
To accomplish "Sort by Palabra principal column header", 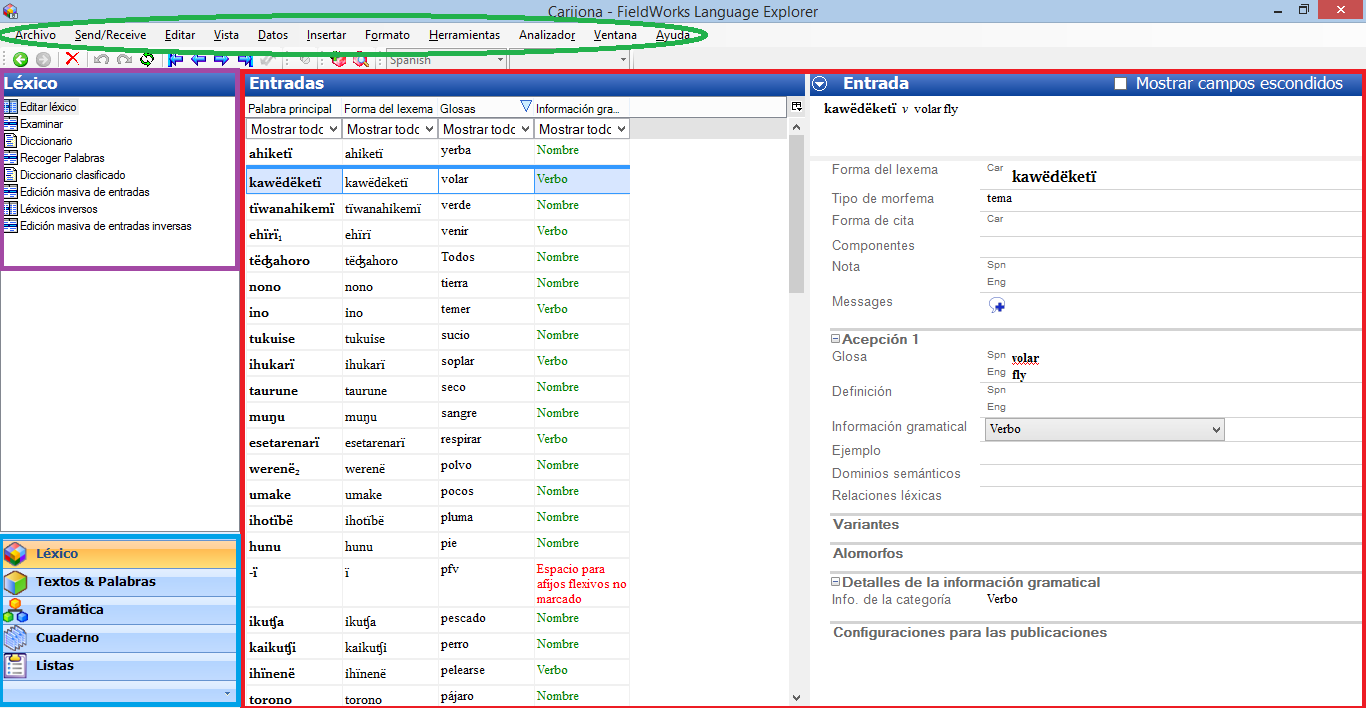I will (x=293, y=108).
